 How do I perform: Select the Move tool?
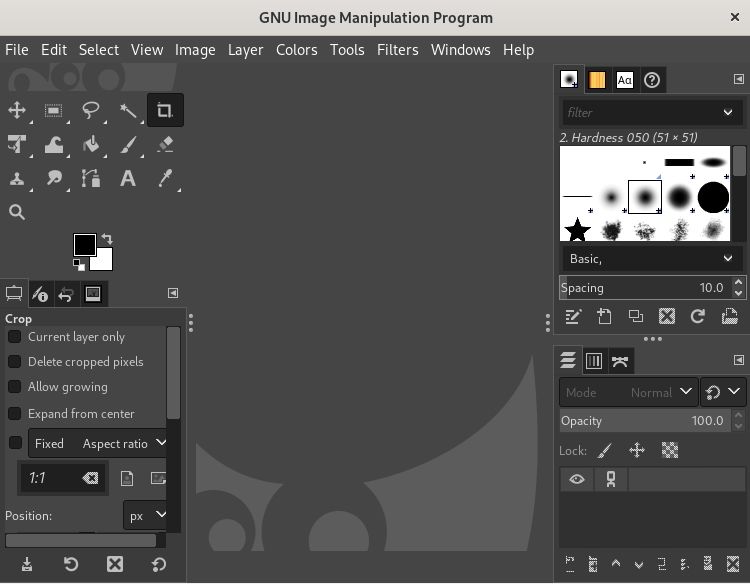click(x=17, y=111)
